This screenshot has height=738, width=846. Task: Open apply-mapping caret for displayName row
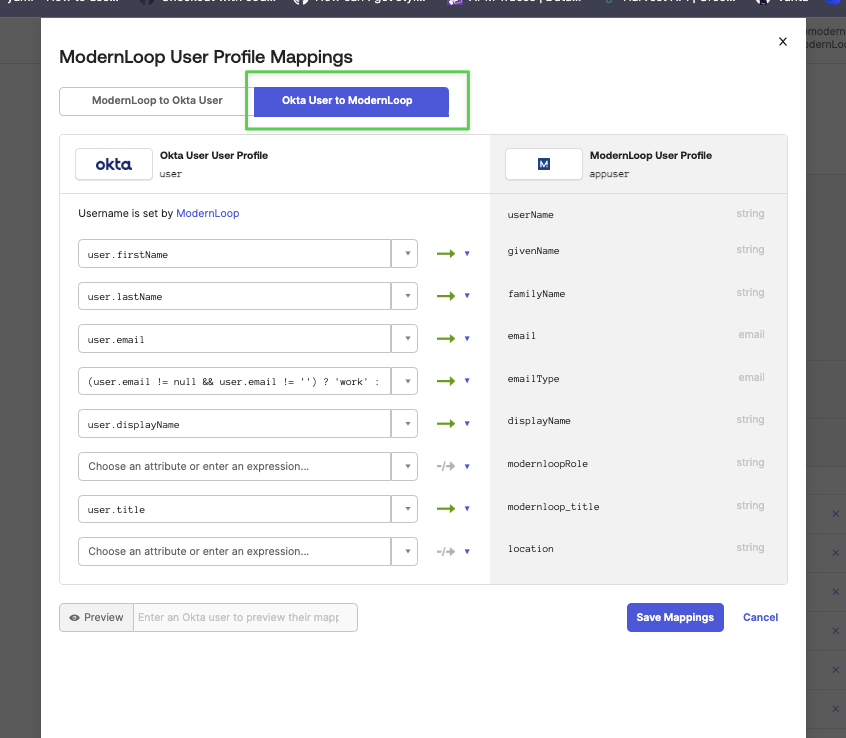click(467, 423)
